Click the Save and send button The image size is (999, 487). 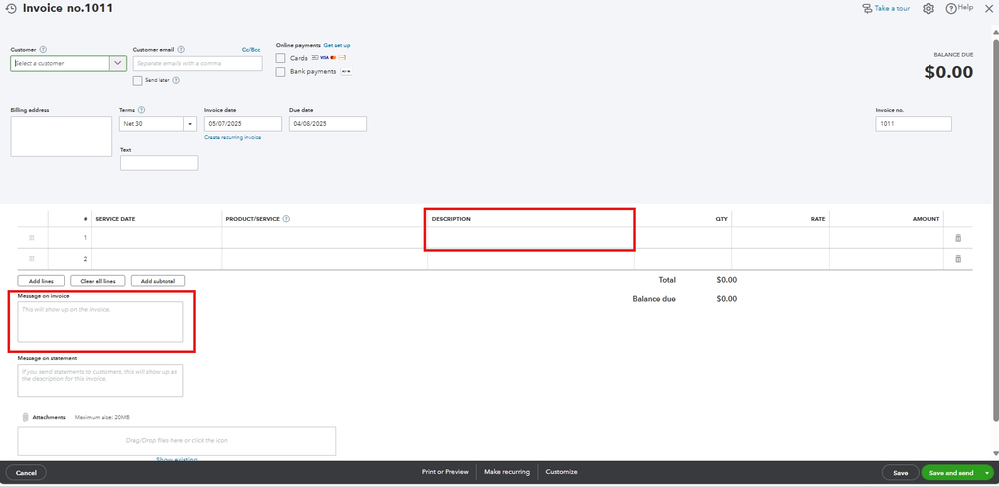(x=951, y=473)
